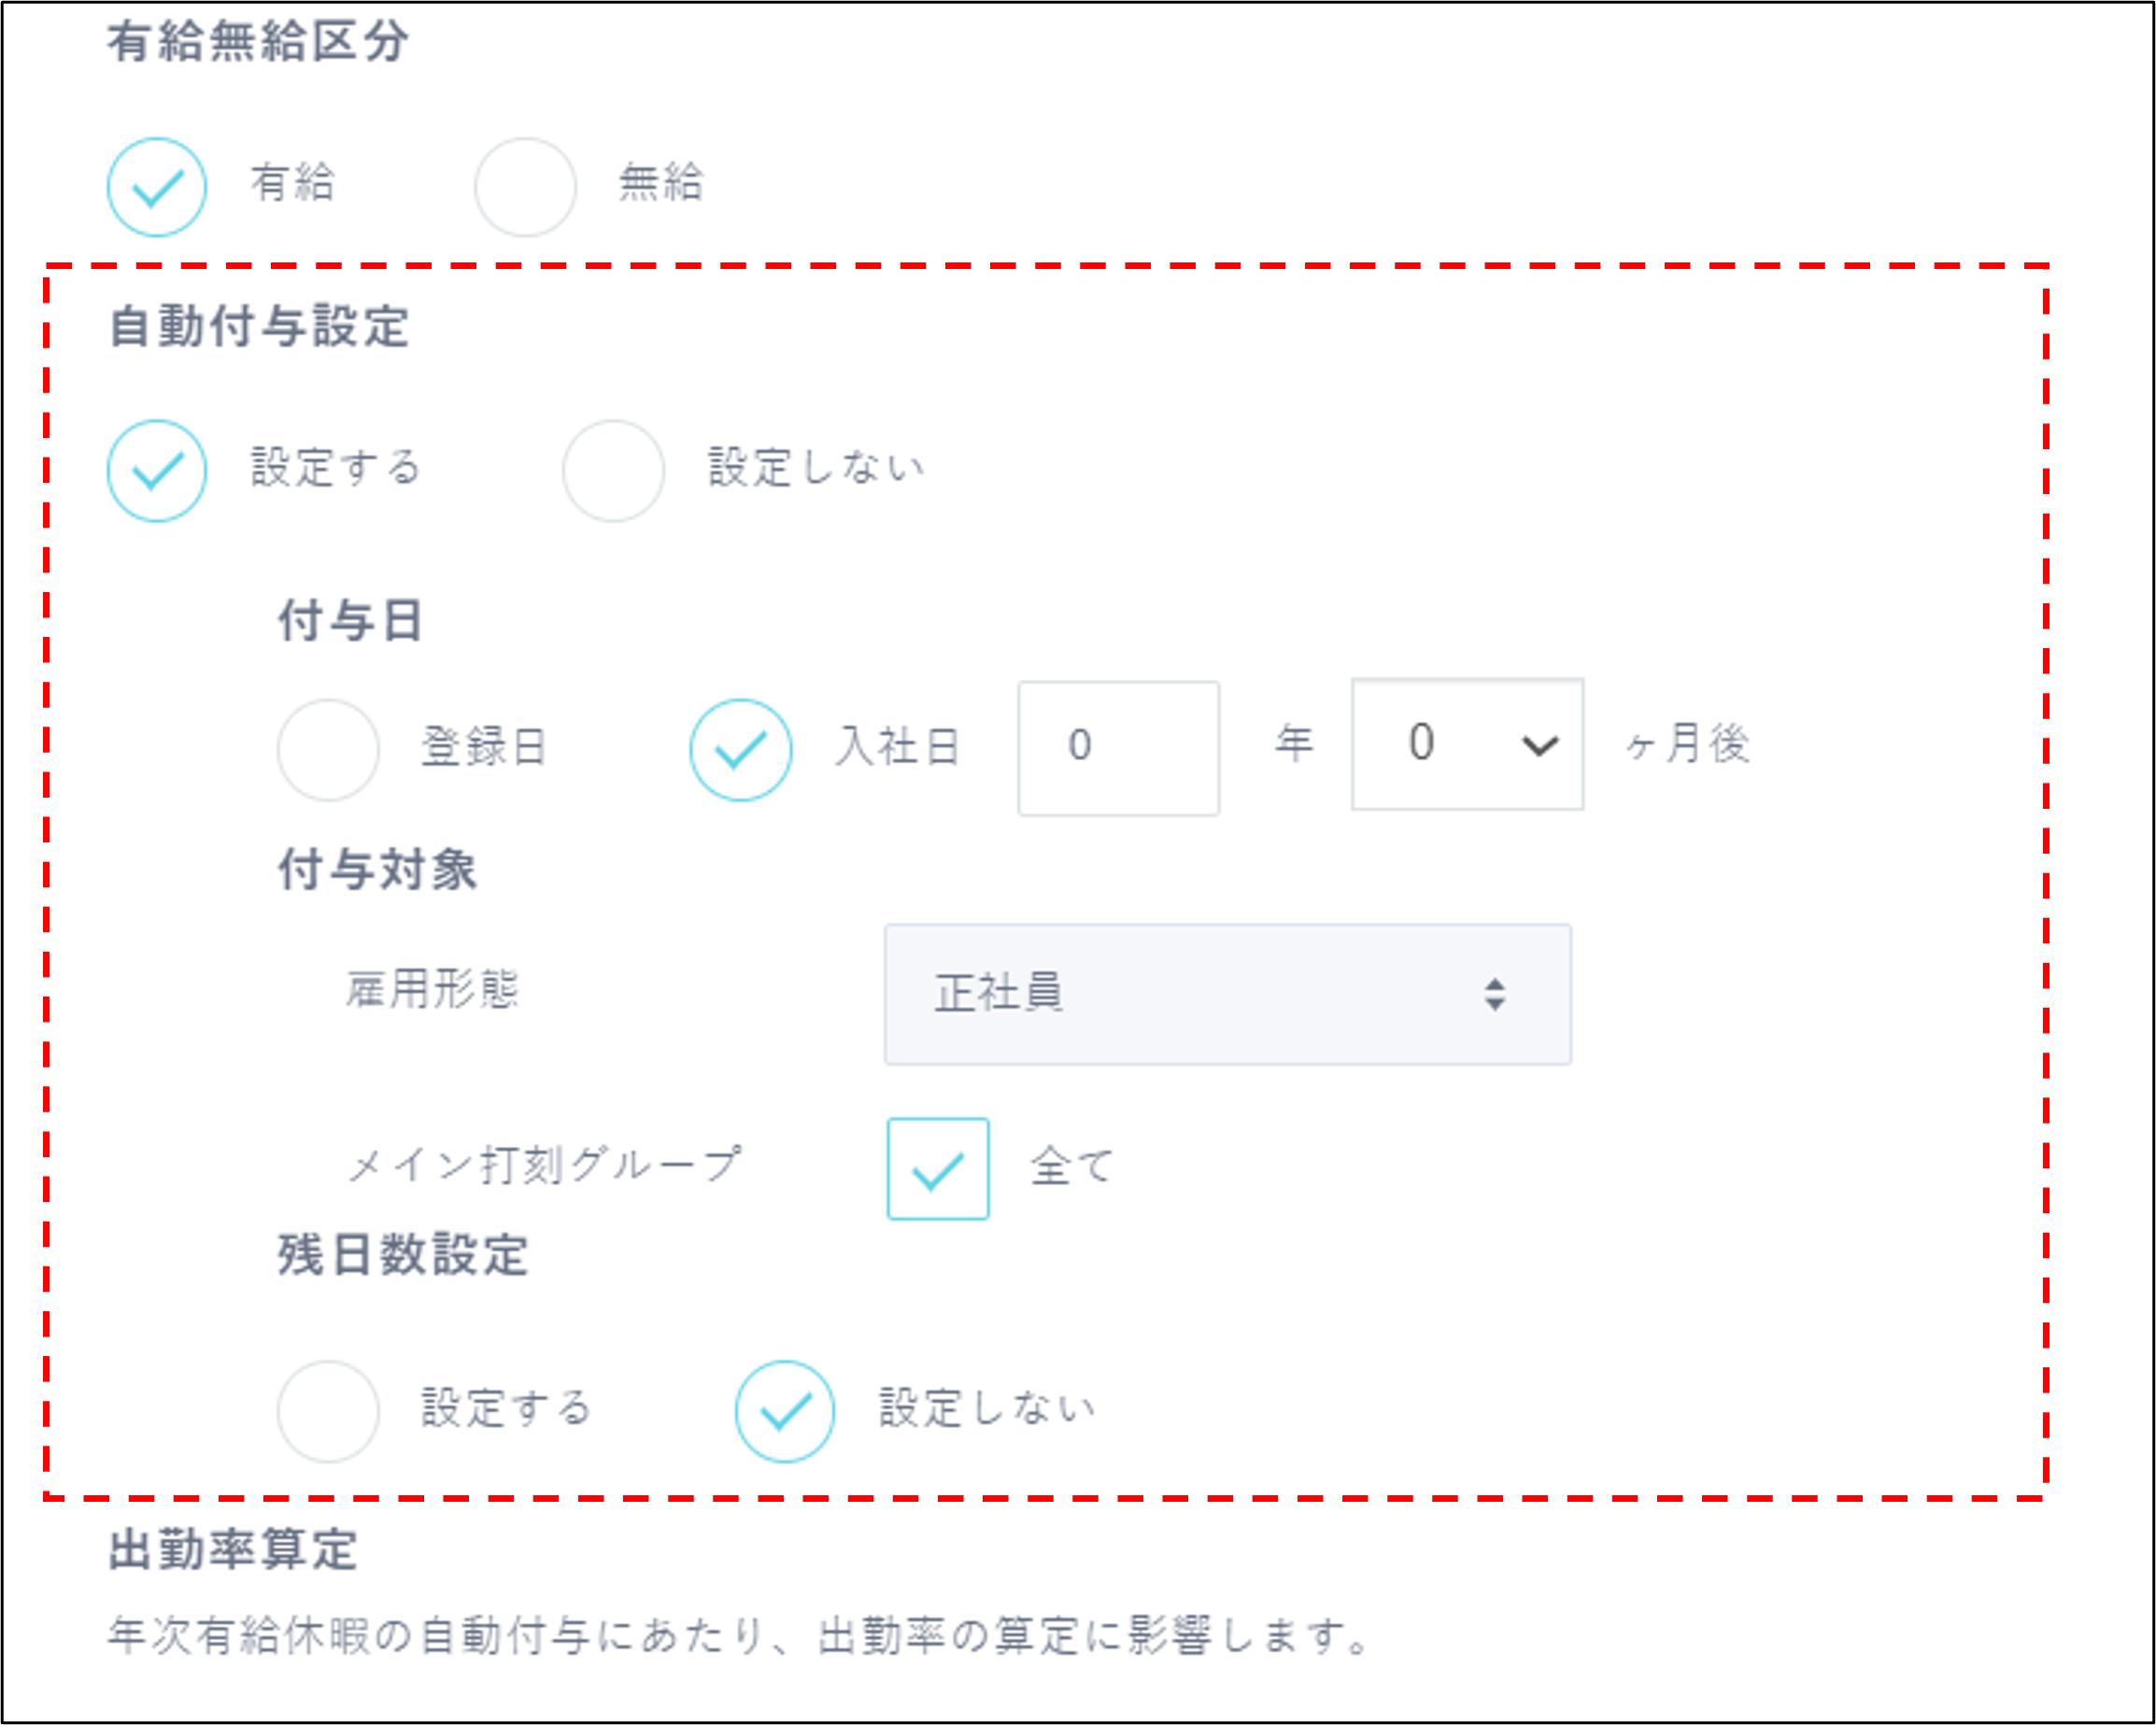The width and height of the screenshot is (2156, 1725).
Task: Open the ヶ月後 months dropdown
Action: [x=1466, y=745]
